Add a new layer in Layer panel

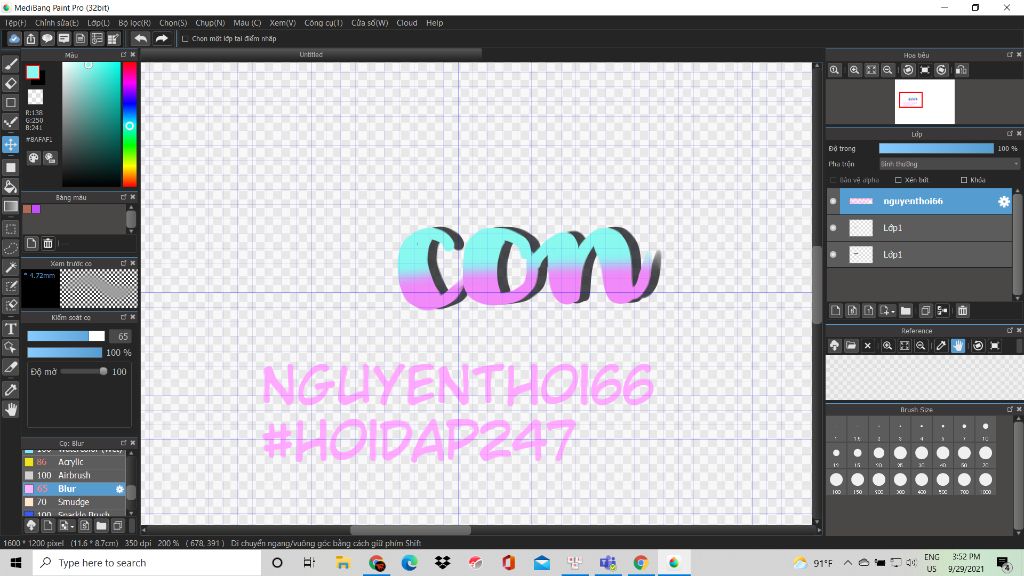click(835, 311)
